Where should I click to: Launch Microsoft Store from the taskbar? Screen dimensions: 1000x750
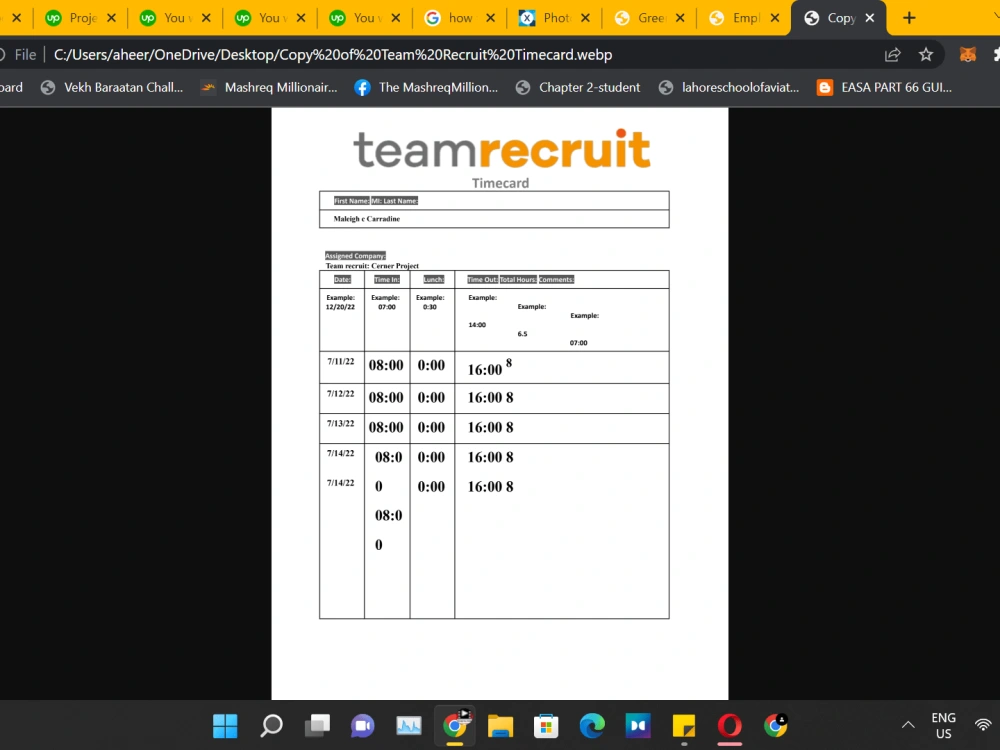pos(545,725)
